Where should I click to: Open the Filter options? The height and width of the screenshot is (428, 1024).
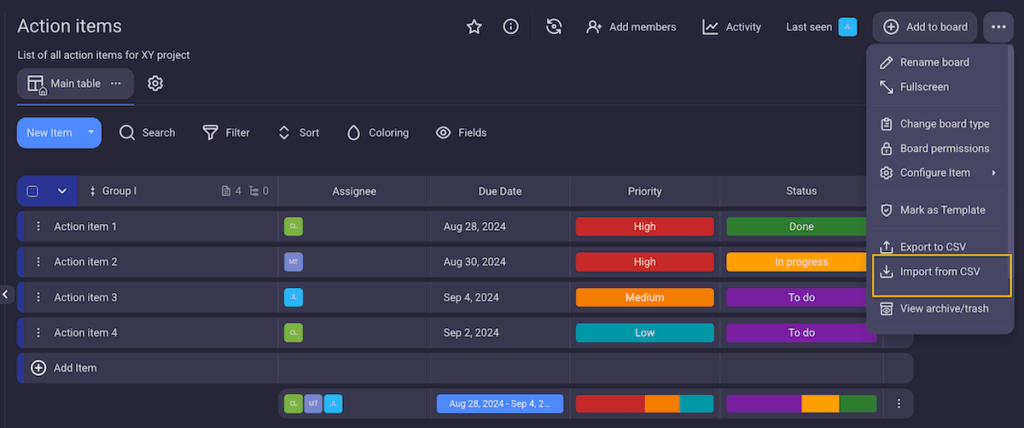[x=226, y=133]
